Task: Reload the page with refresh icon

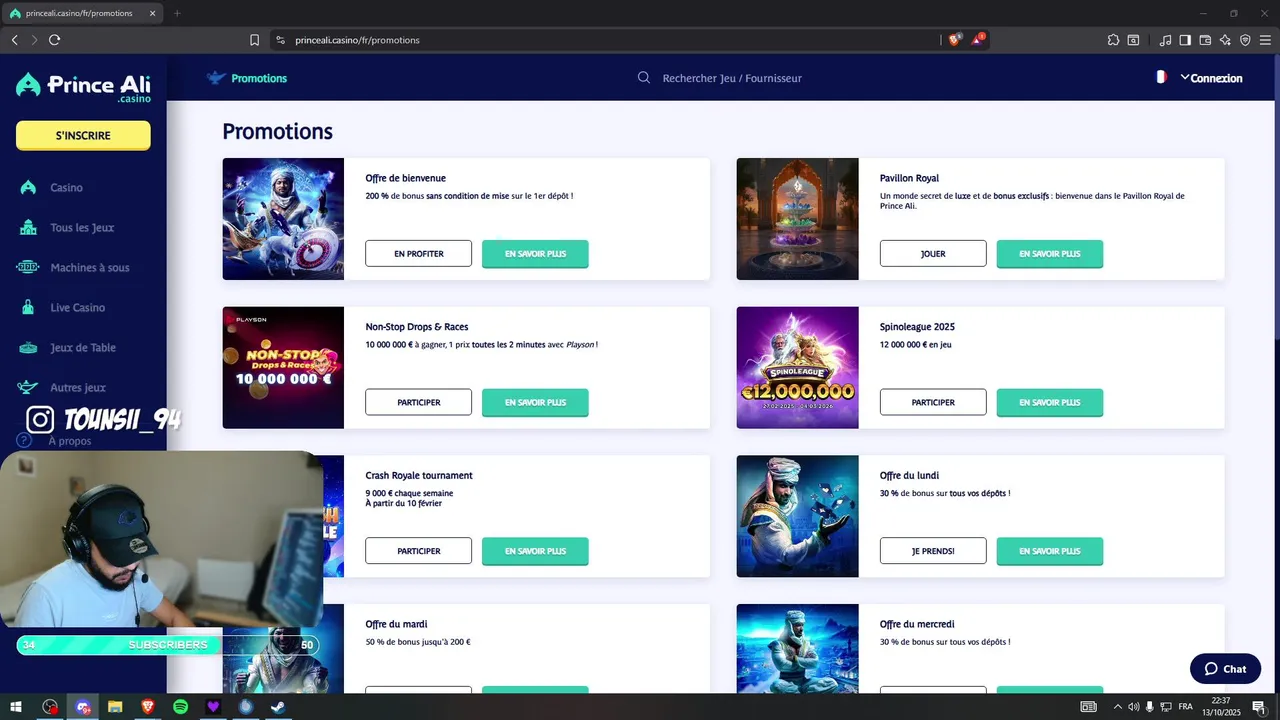Action: click(54, 40)
